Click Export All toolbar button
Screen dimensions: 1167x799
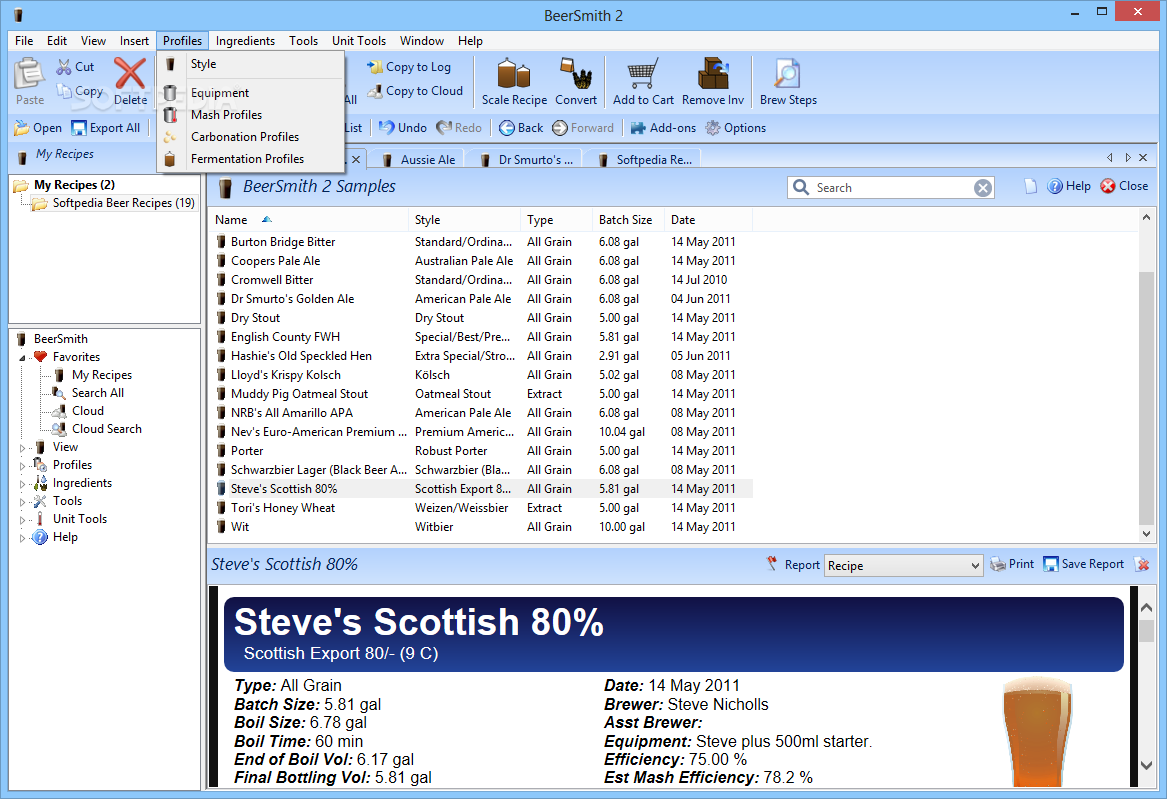tap(106, 128)
